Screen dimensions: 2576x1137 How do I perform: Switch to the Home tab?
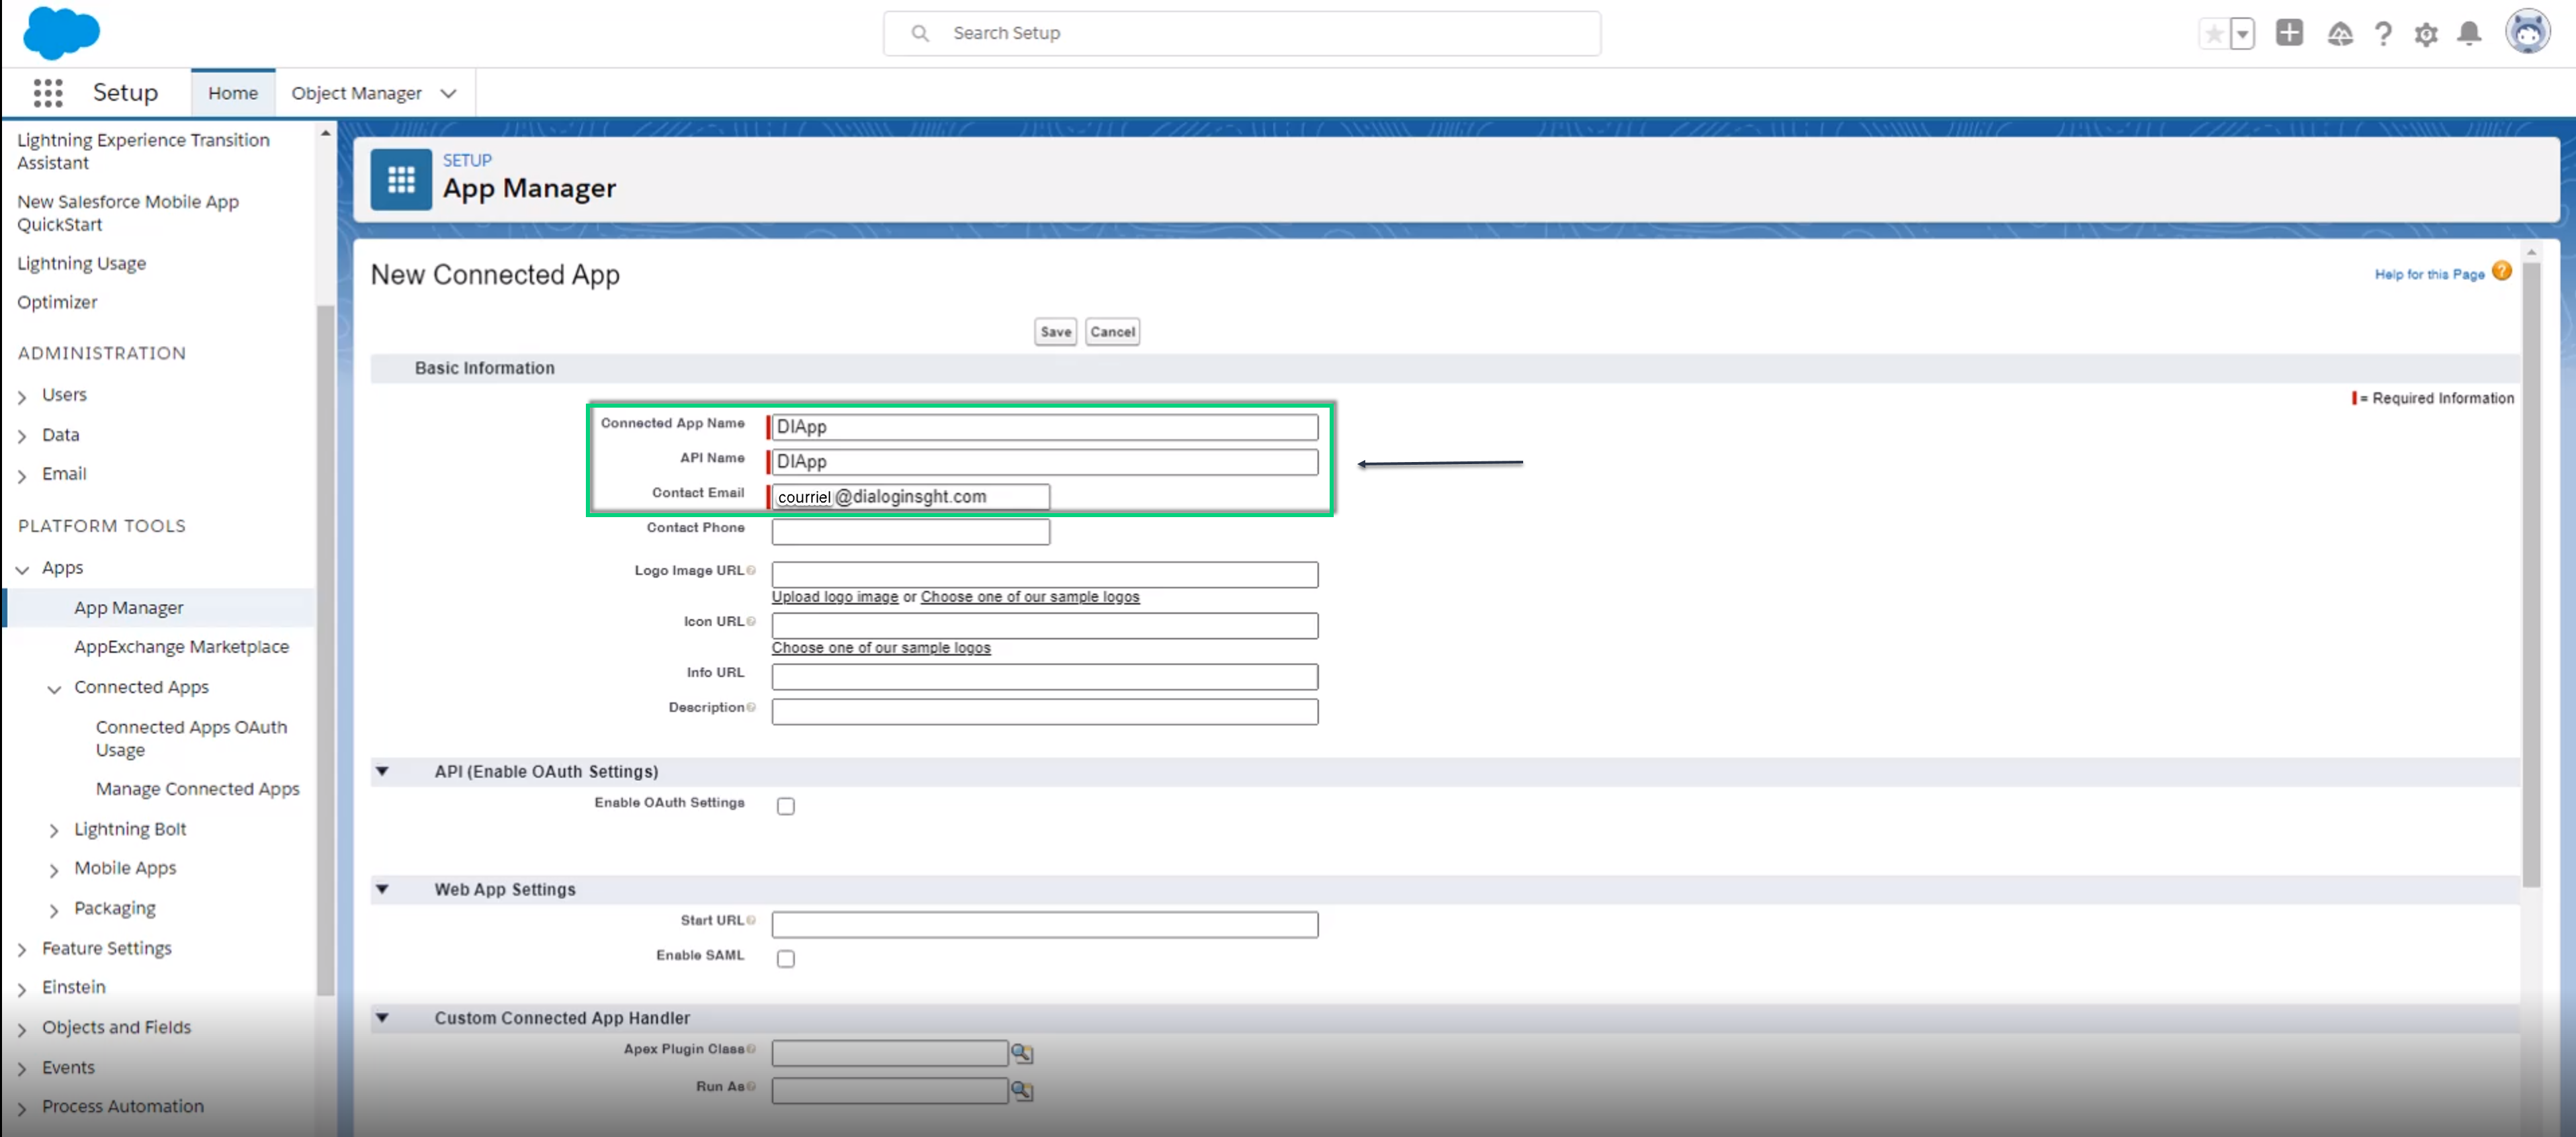point(232,93)
